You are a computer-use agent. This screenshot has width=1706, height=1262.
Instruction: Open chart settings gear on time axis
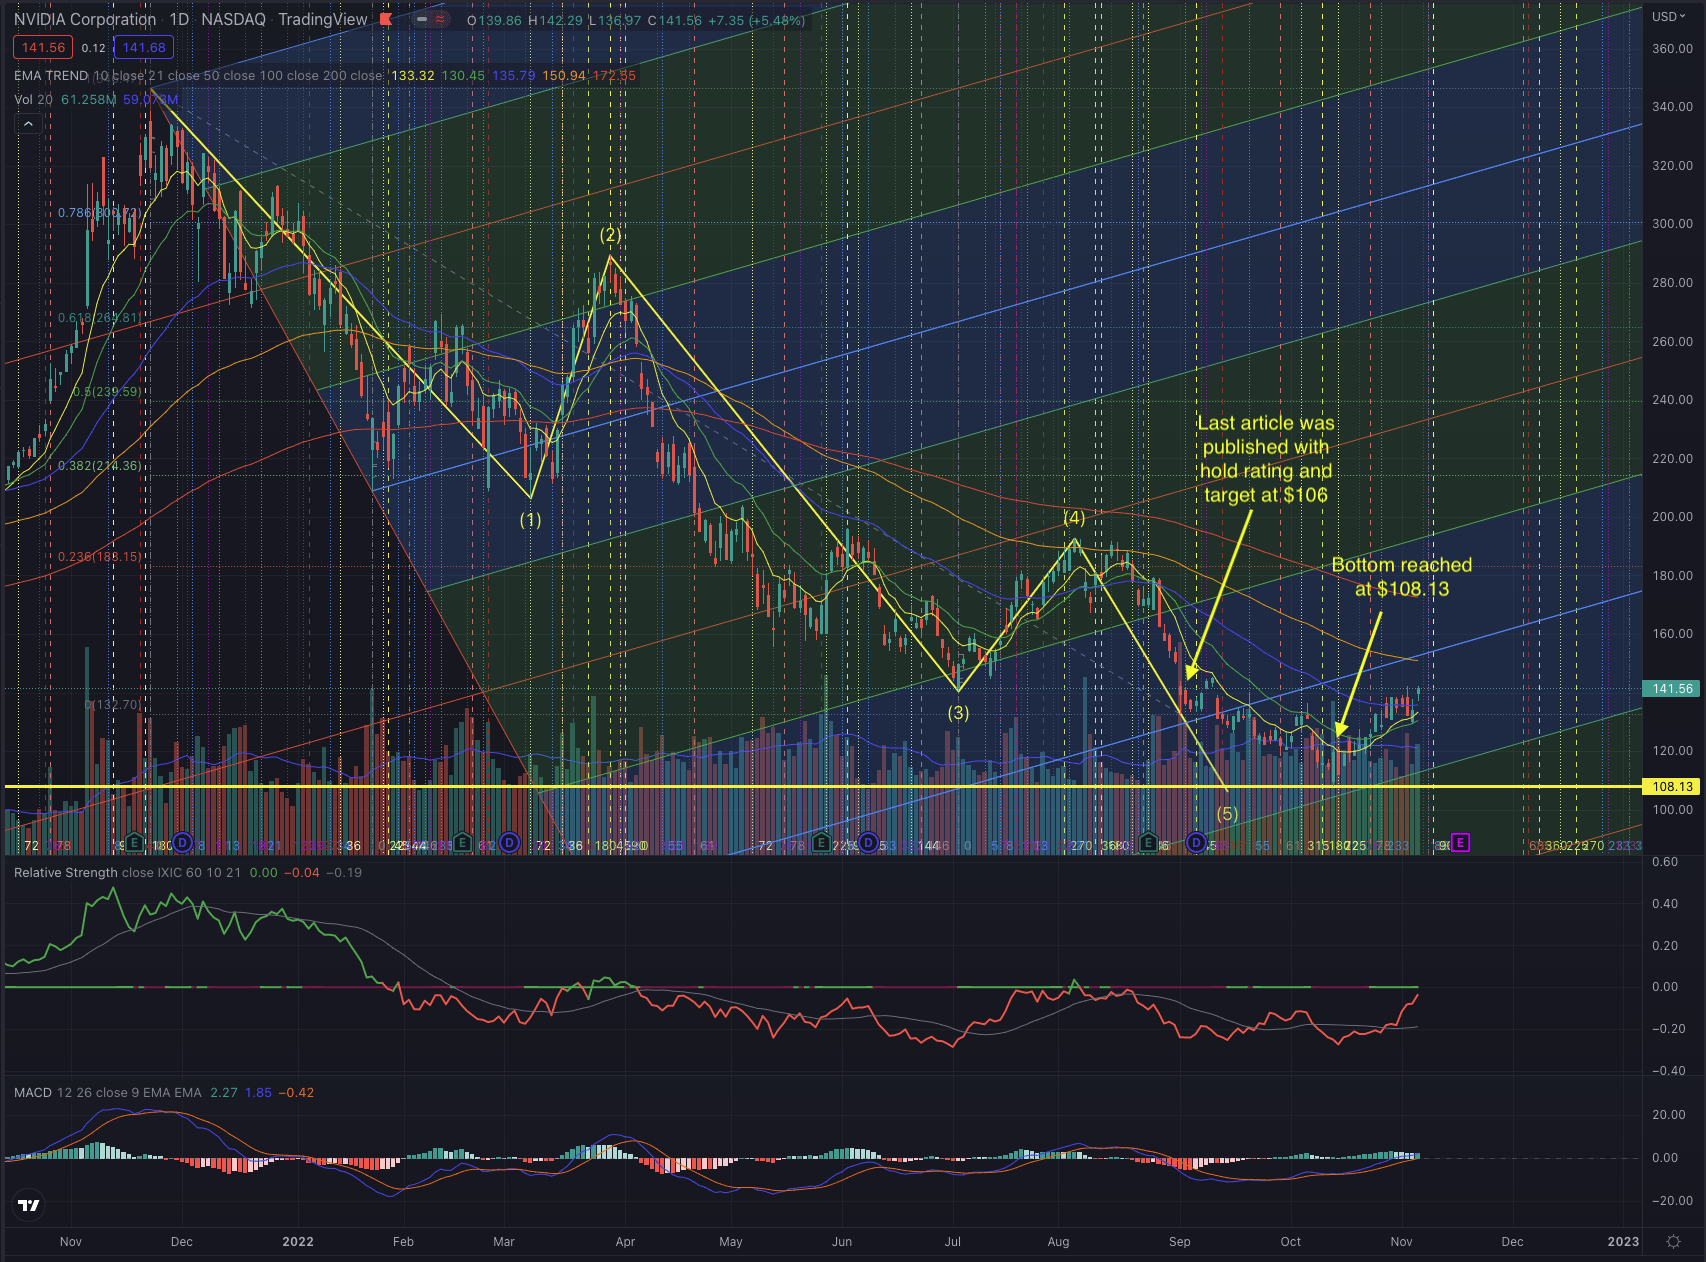1673,1242
